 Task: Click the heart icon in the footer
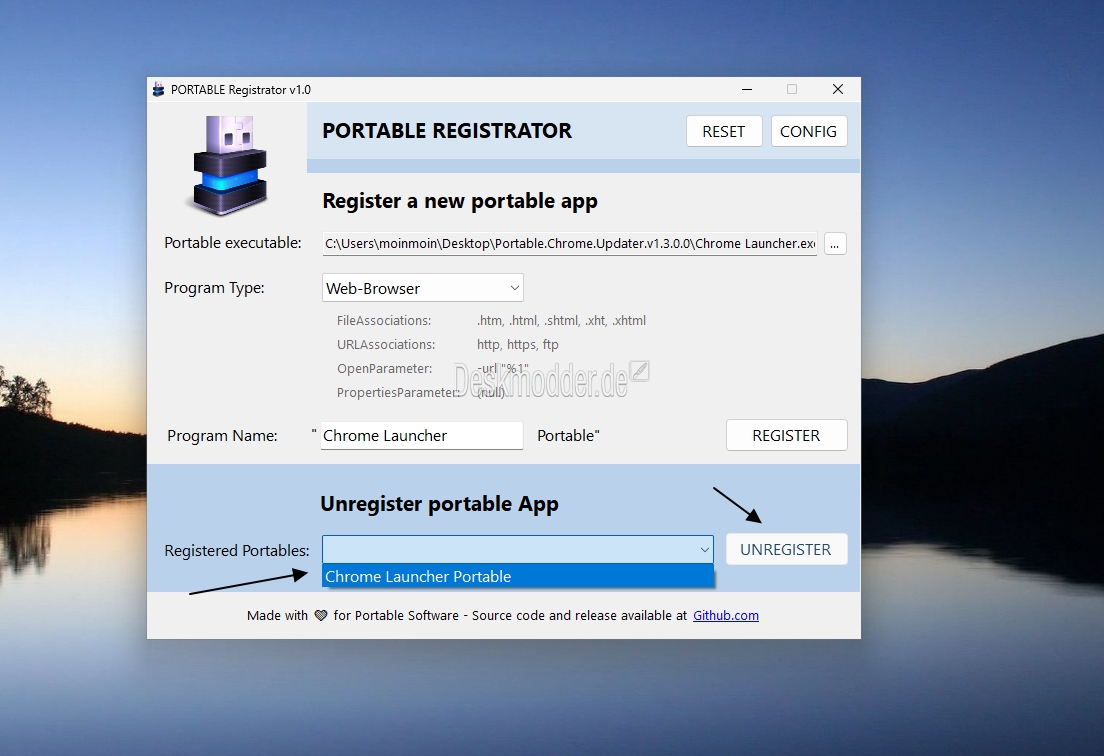point(321,616)
